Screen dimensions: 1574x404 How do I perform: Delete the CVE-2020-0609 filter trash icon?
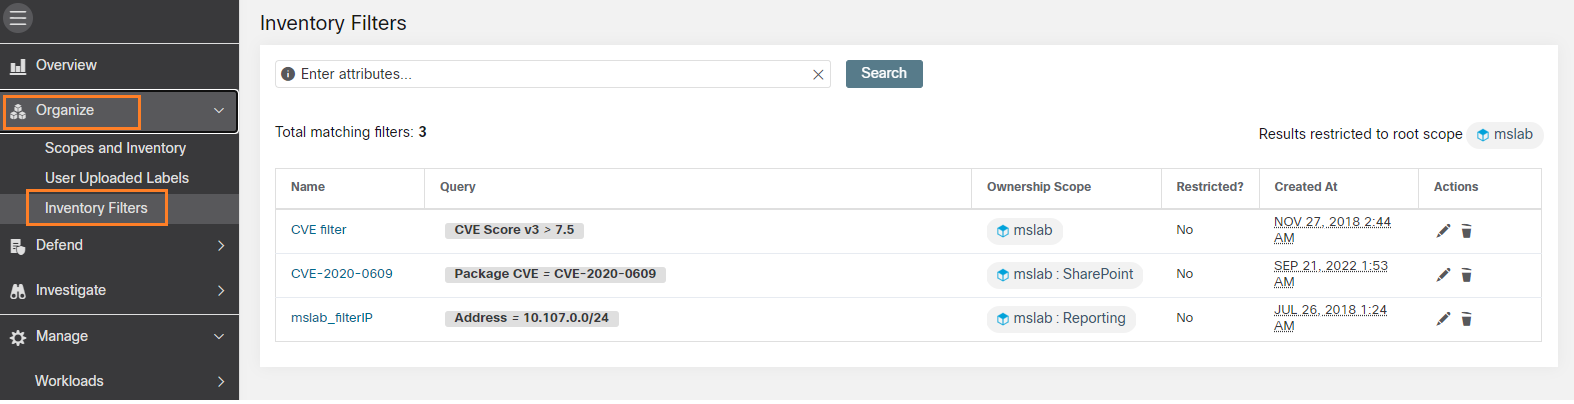pyautogui.click(x=1466, y=275)
